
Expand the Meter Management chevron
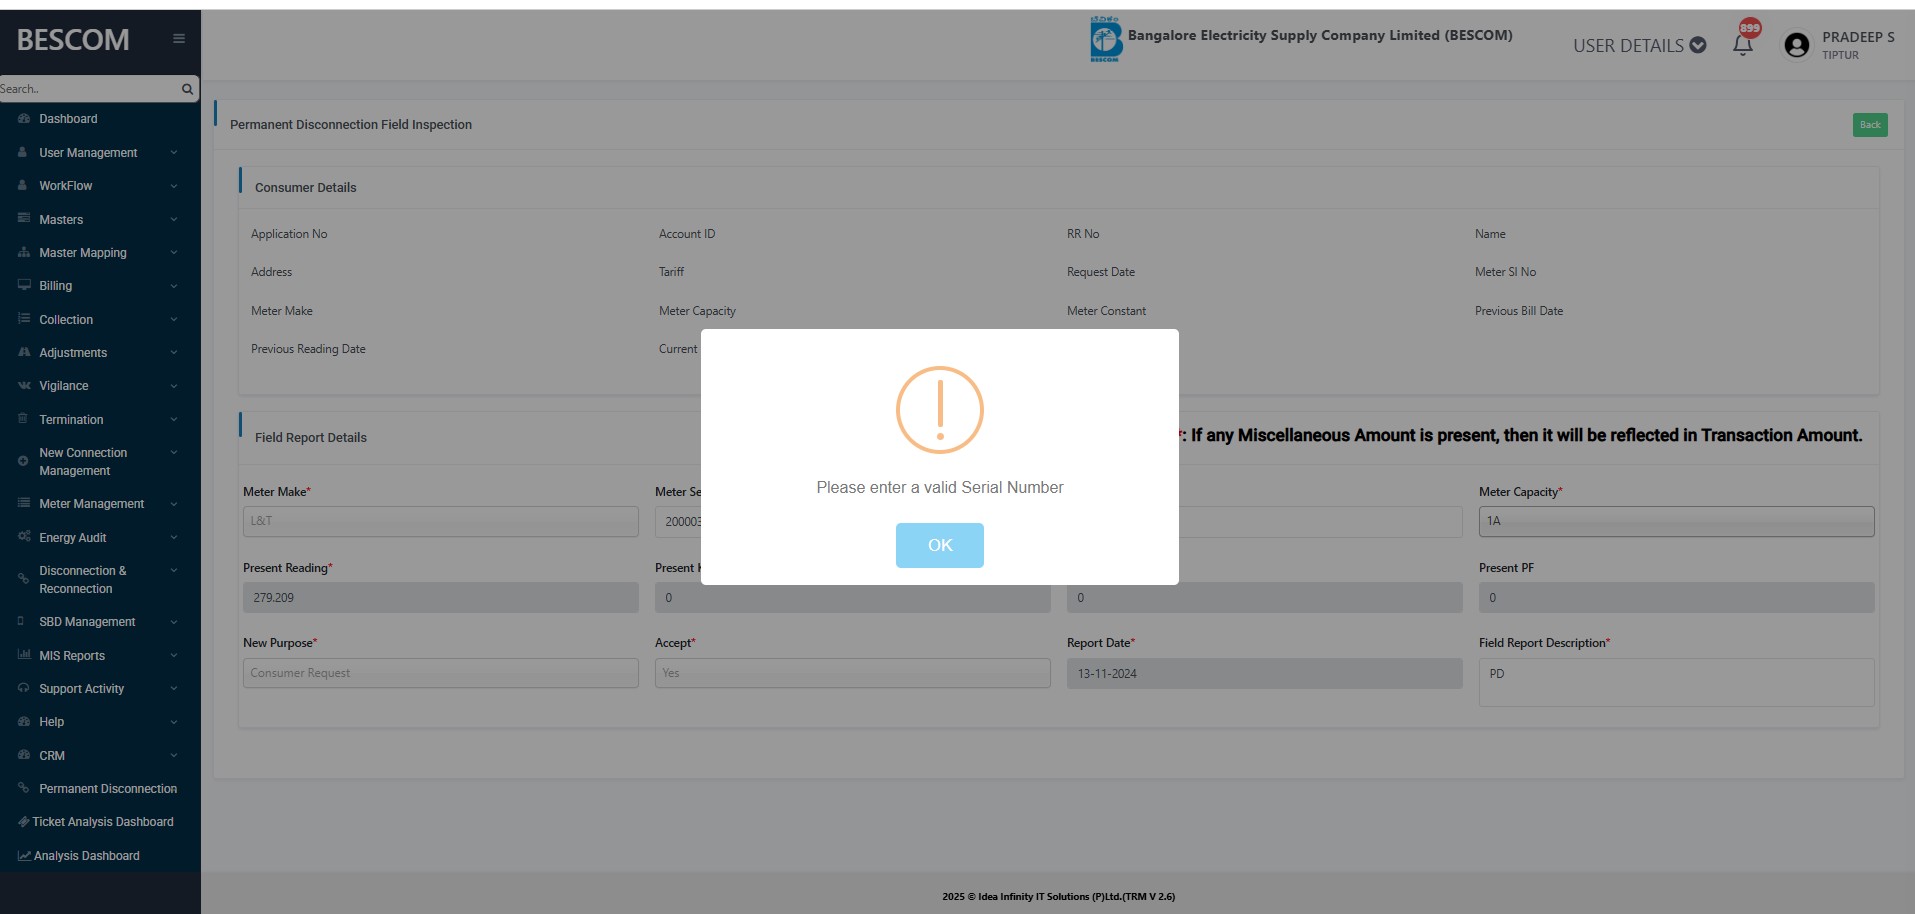[x=174, y=504]
